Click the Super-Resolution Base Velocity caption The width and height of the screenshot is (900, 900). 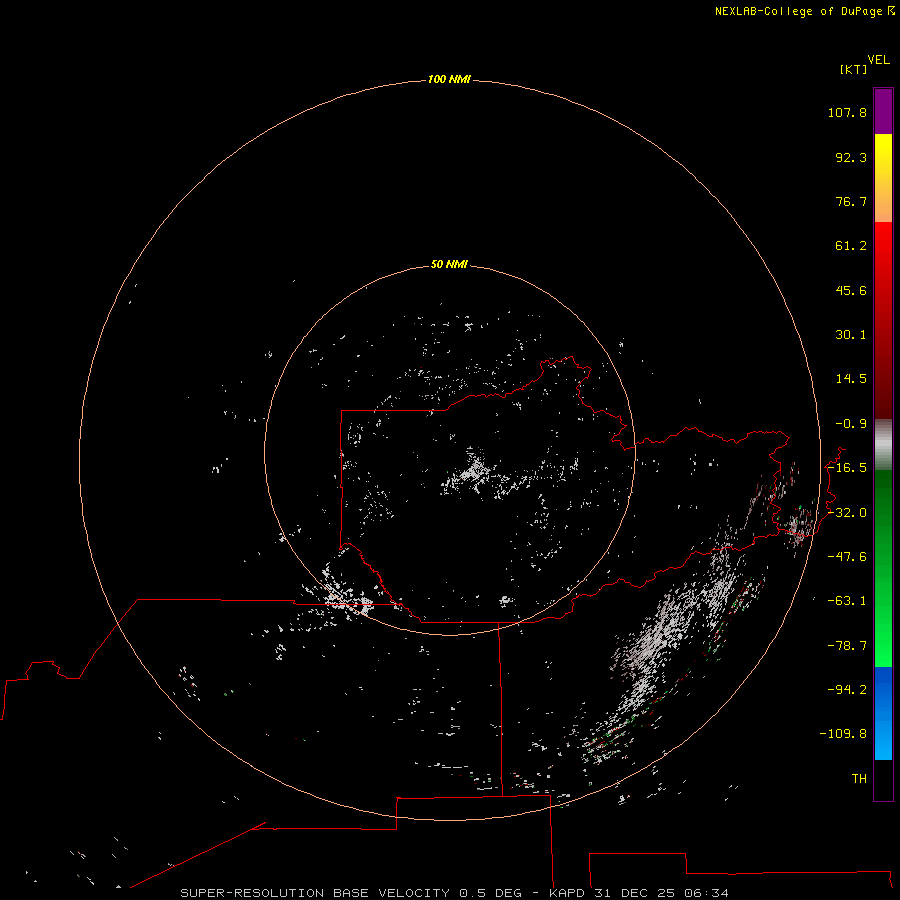click(455, 893)
